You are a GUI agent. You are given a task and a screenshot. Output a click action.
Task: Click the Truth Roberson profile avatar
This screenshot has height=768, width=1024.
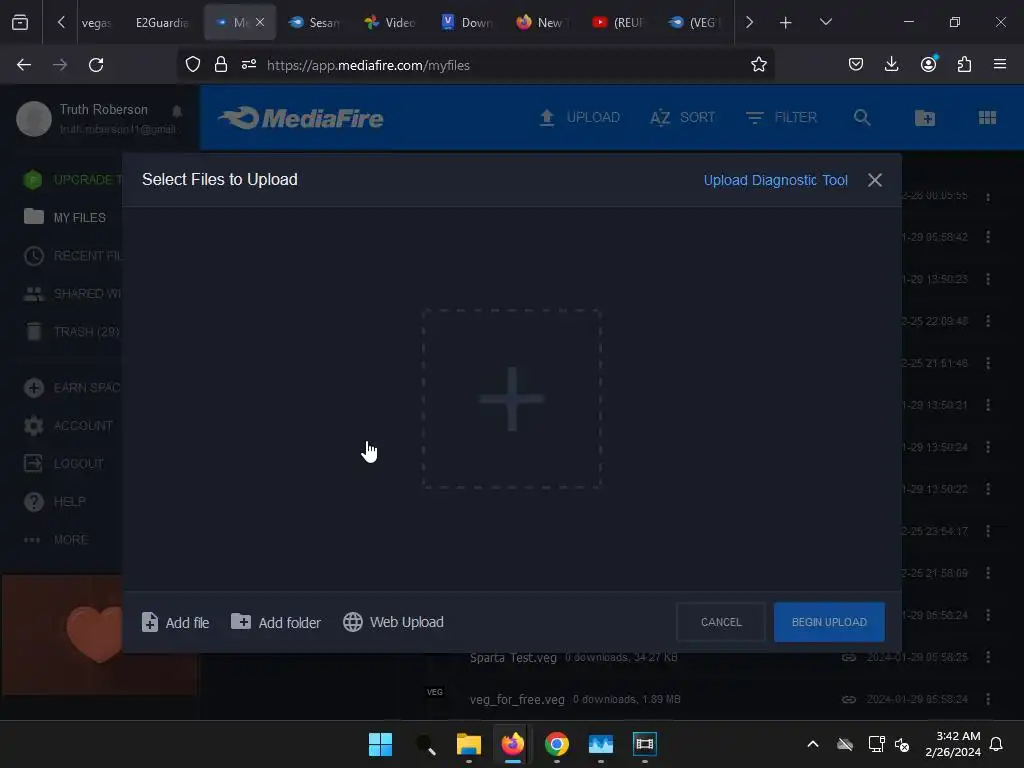point(34,119)
